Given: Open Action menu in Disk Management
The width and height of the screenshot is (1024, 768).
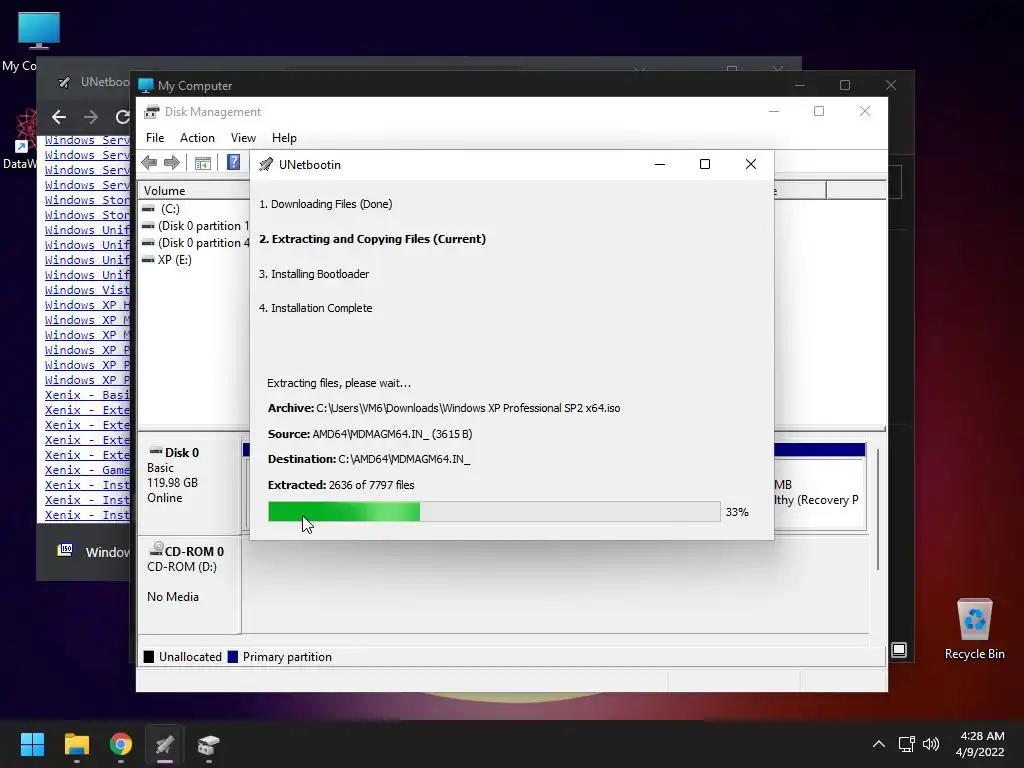Looking at the screenshot, I should tap(197, 138).
